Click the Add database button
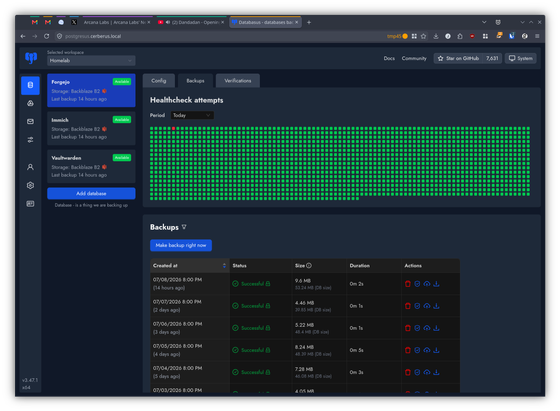This screenshot has width=560, height=411. (x=91, y=194)
